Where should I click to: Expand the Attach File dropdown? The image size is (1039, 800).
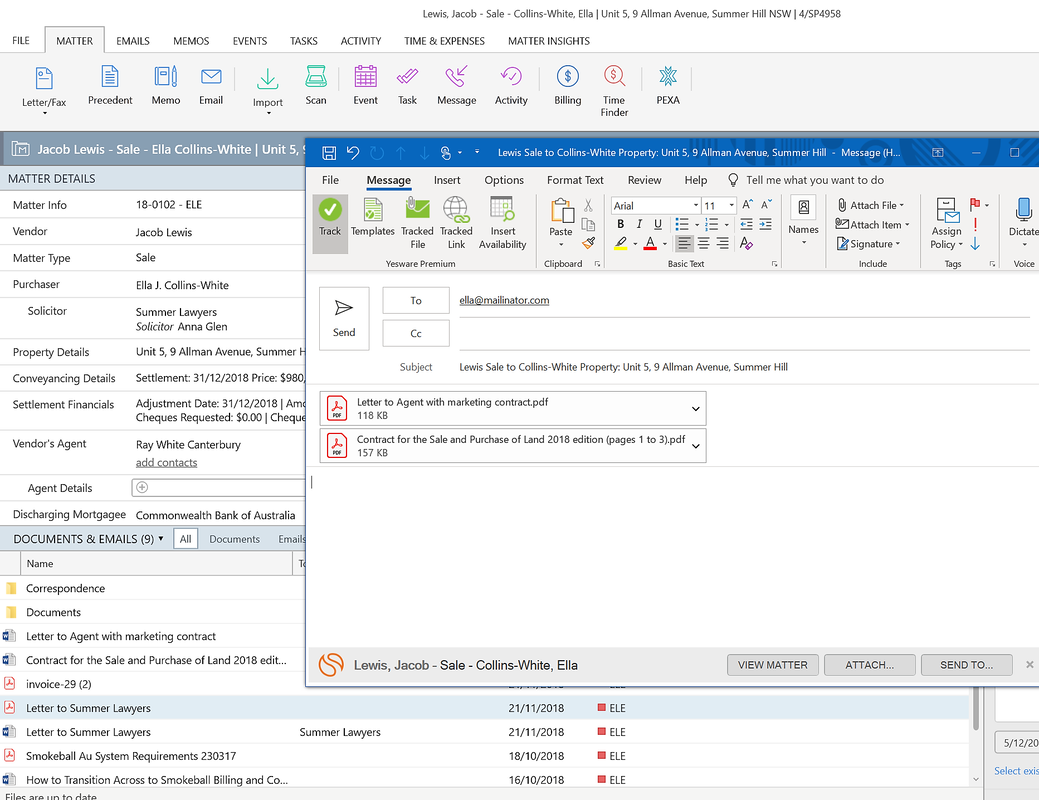coord(902,205)
